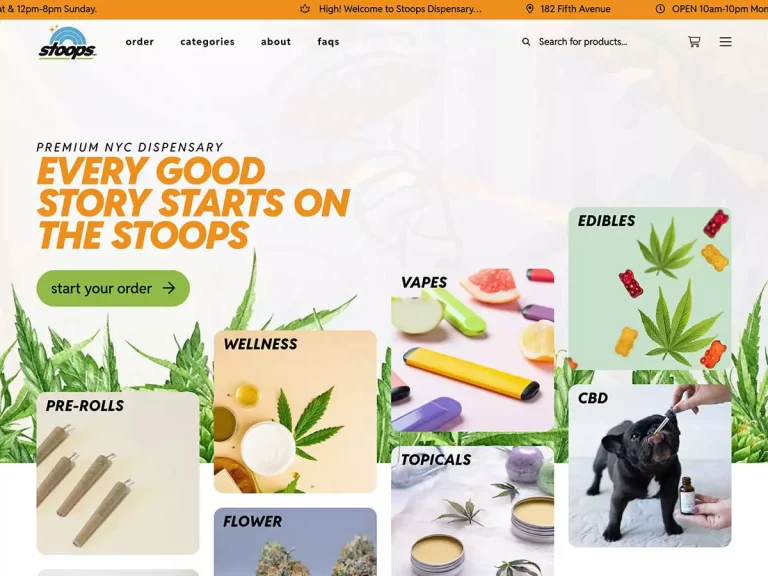This screenshot has width=768, height=576.
Task: Click the location pin icon in banner
Action: (x=529, y=9)
